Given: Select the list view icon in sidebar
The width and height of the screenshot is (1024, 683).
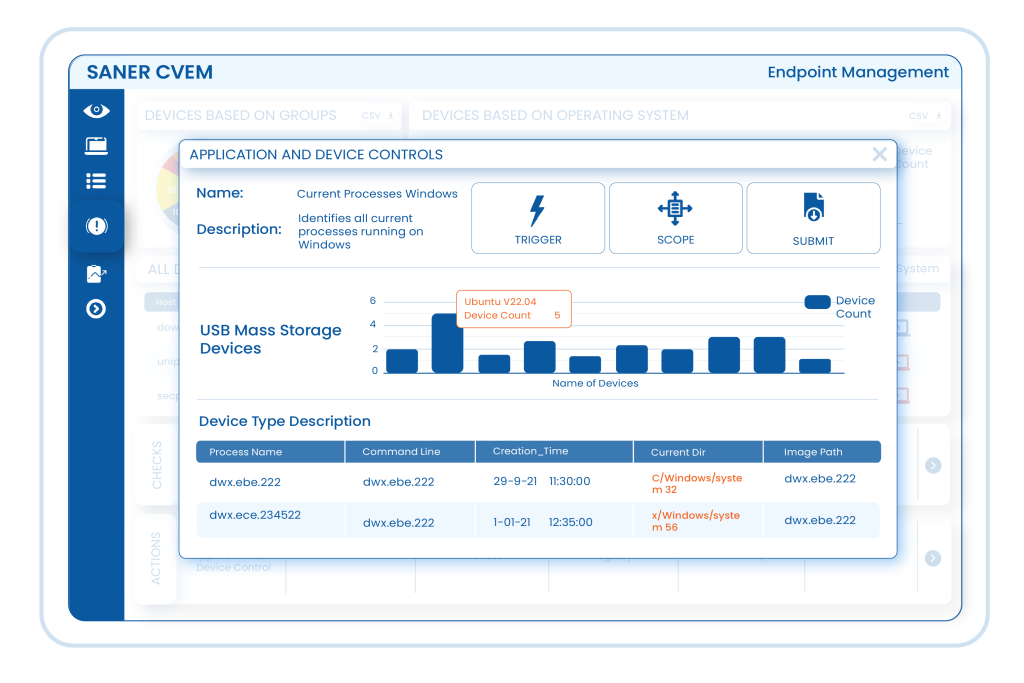Looking at the screenshot, I should pos(96,181).
